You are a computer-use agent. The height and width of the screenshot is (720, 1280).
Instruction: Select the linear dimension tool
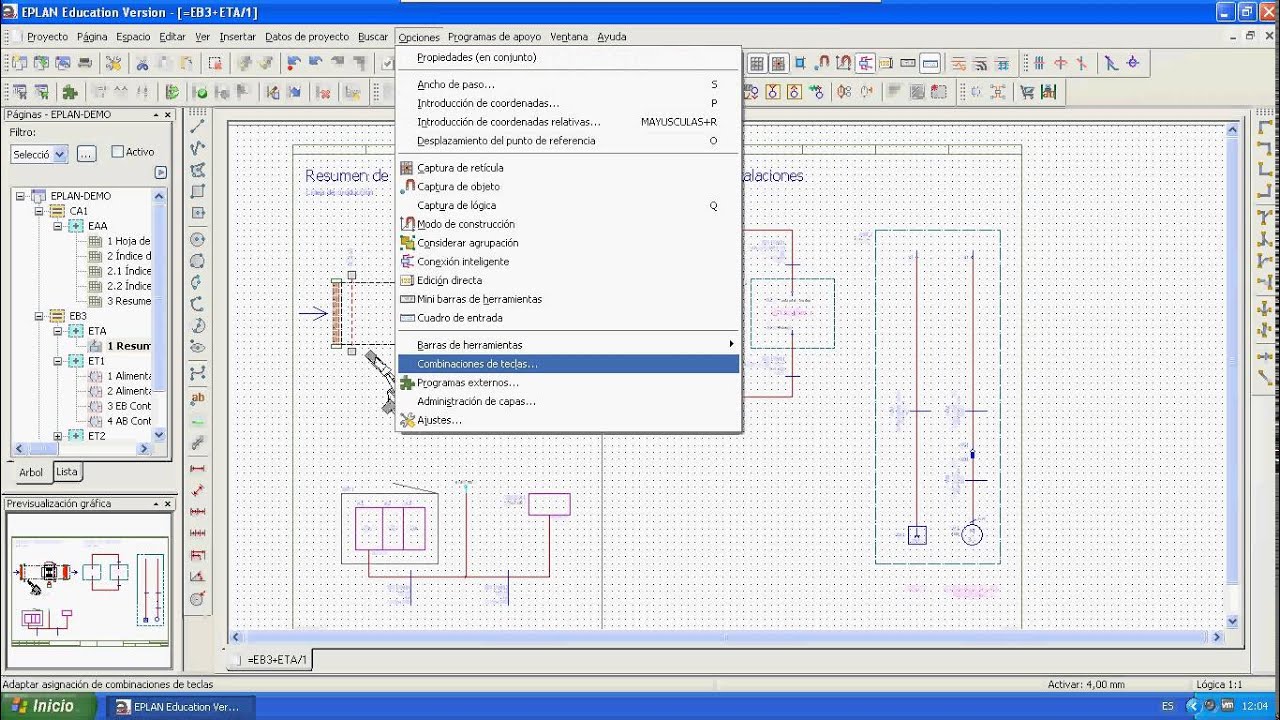coord(198,469)
